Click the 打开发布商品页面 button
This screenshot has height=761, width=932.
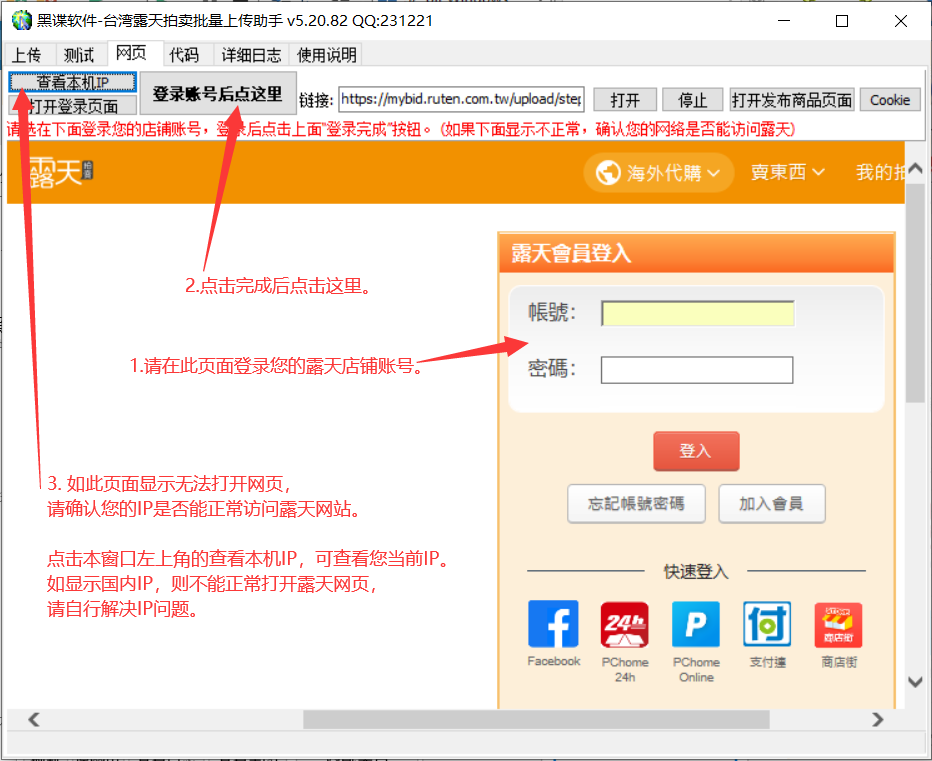(792, 100)
